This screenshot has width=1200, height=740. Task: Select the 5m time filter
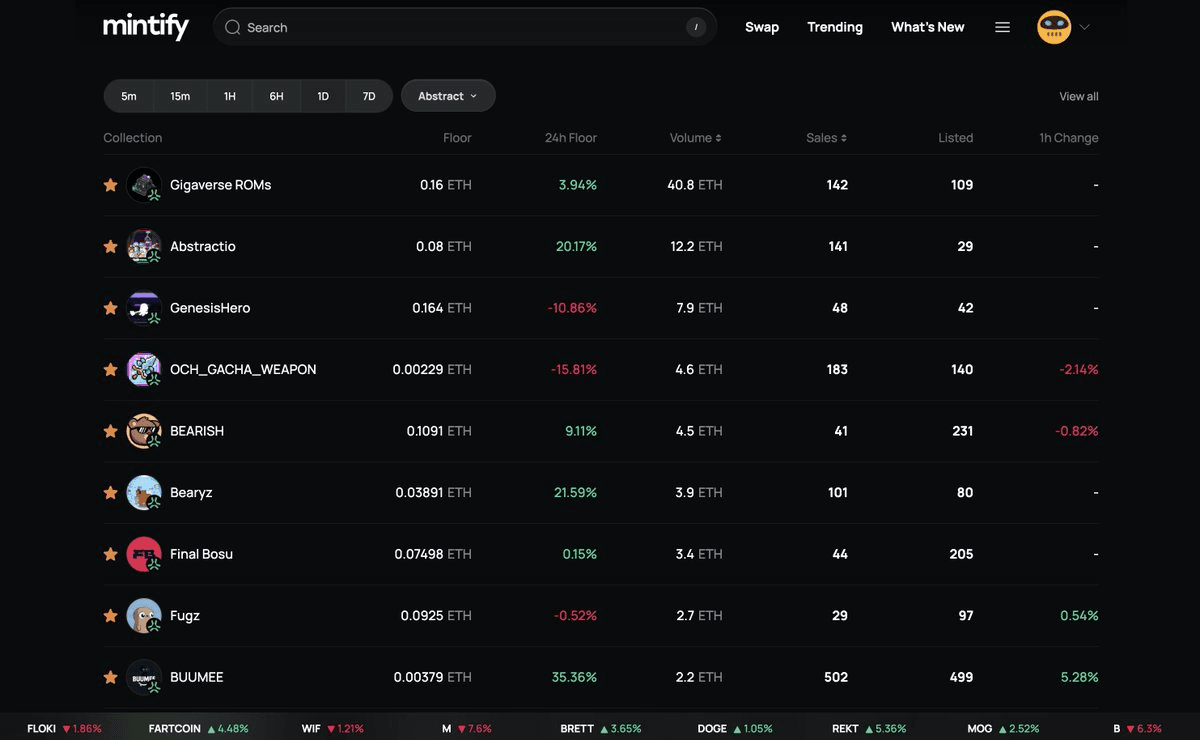pos(129,96)
